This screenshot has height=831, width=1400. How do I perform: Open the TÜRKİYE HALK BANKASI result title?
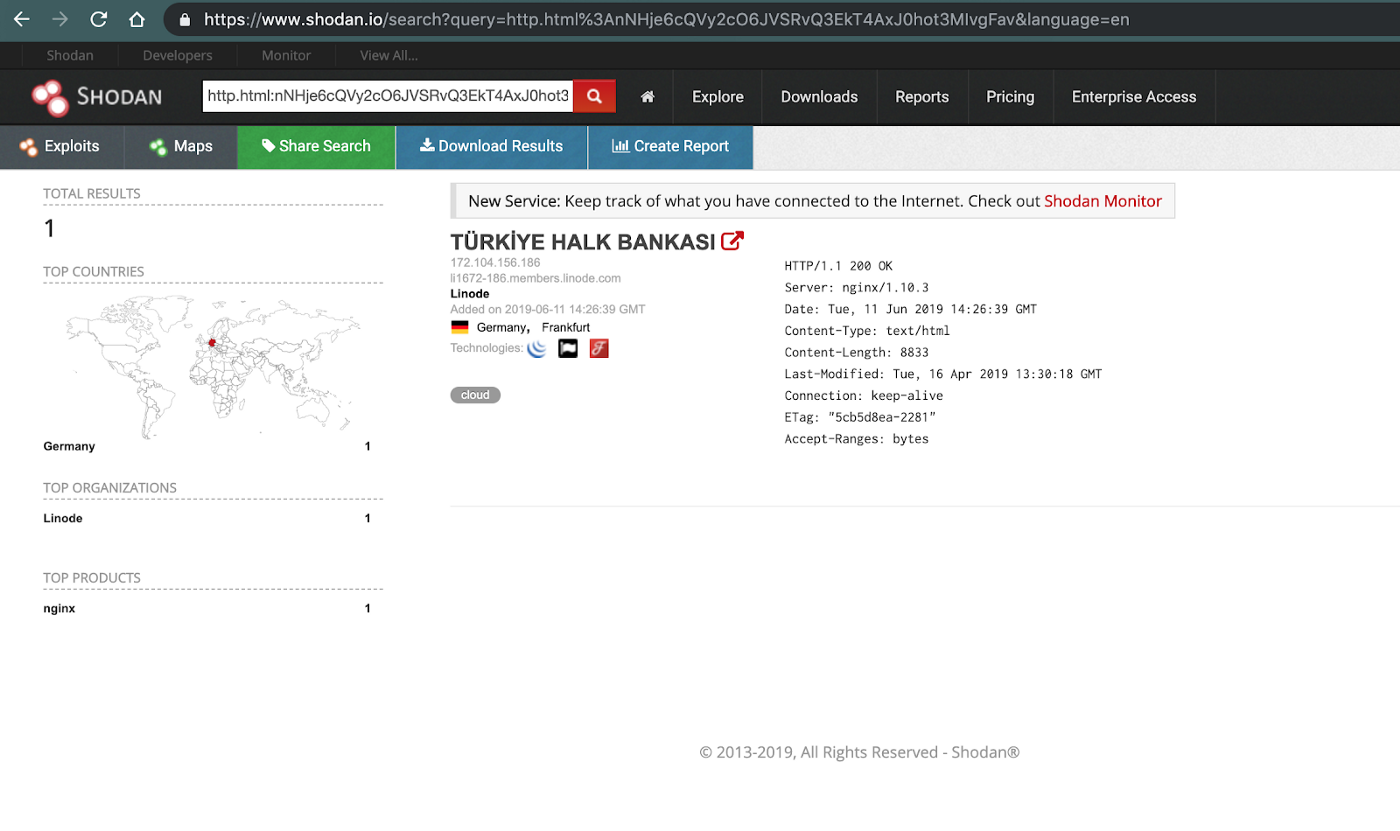583,242
